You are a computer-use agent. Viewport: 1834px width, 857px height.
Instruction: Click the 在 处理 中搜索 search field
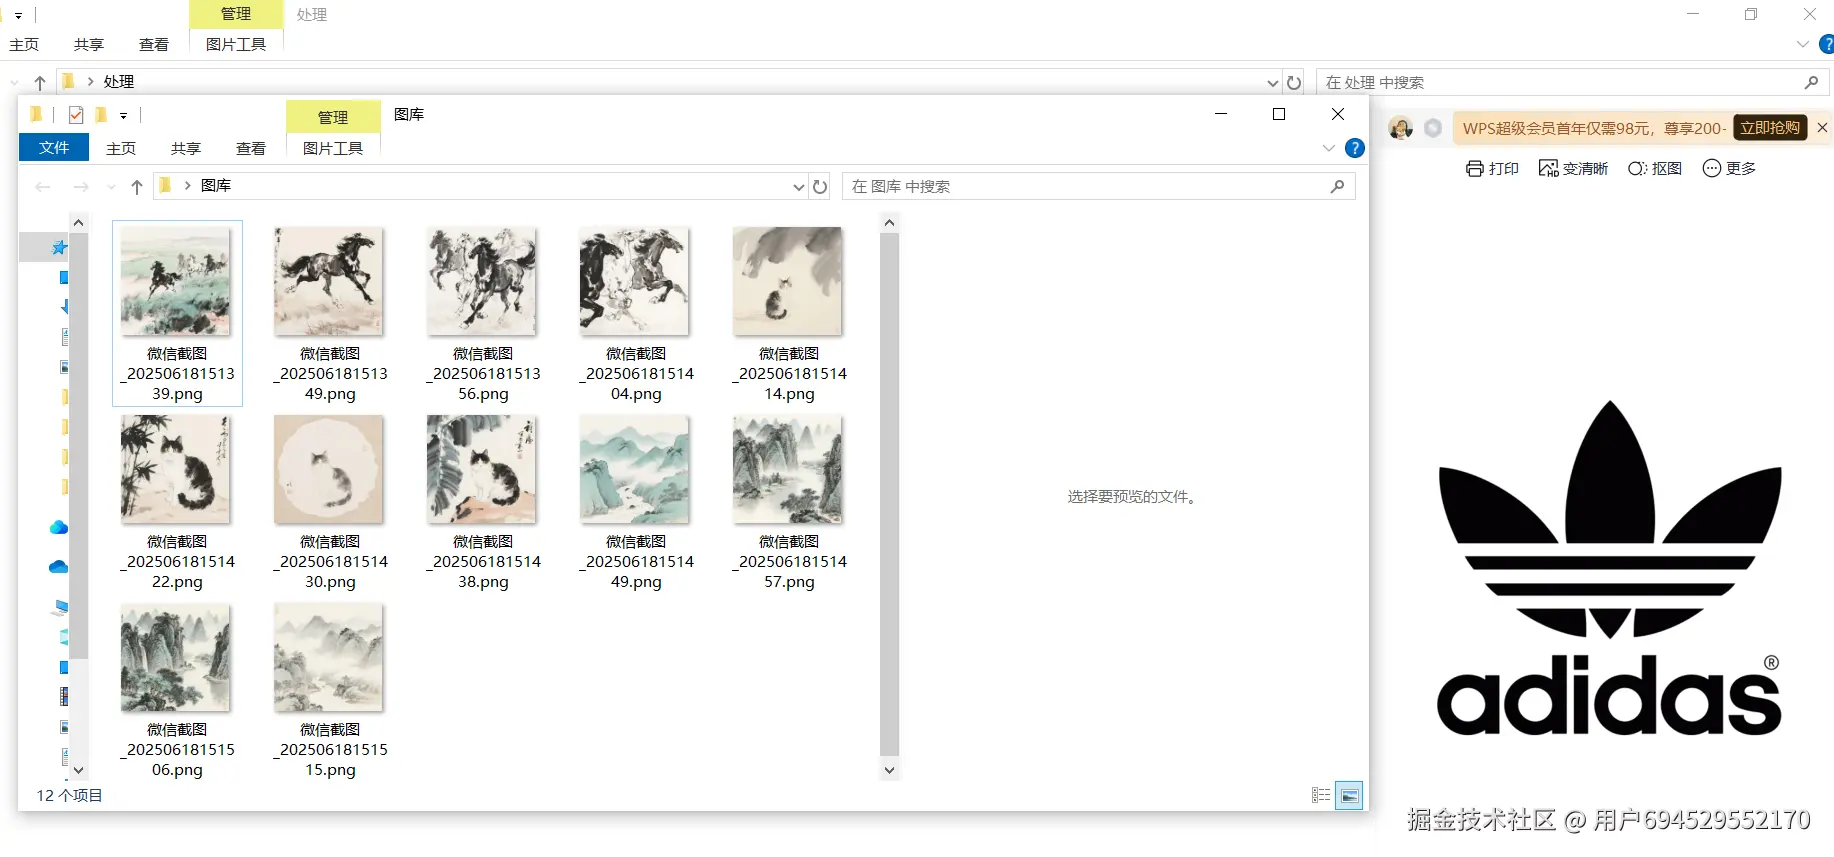pos(1572,82)
